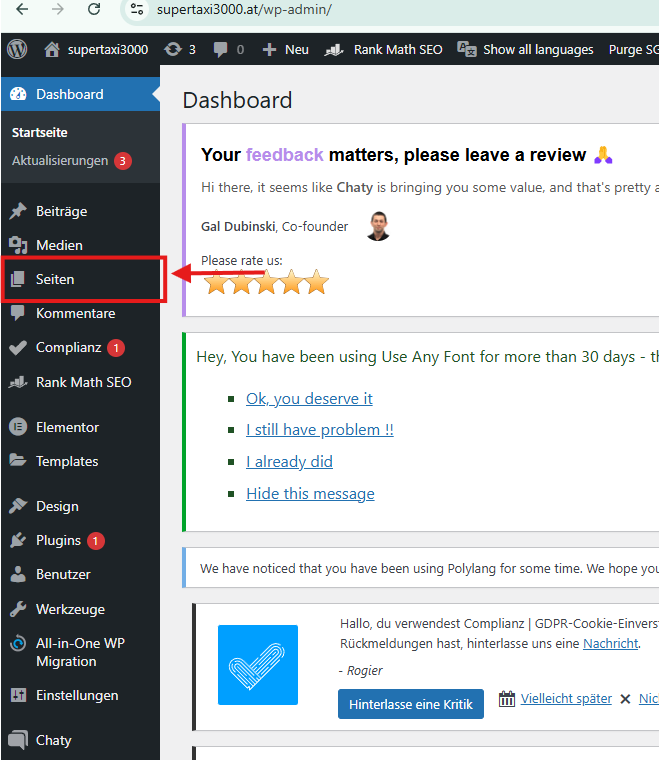Viewport: 659px width, 760px height.
Task: Click the Seiten pages icon
Action: point(18,279)
